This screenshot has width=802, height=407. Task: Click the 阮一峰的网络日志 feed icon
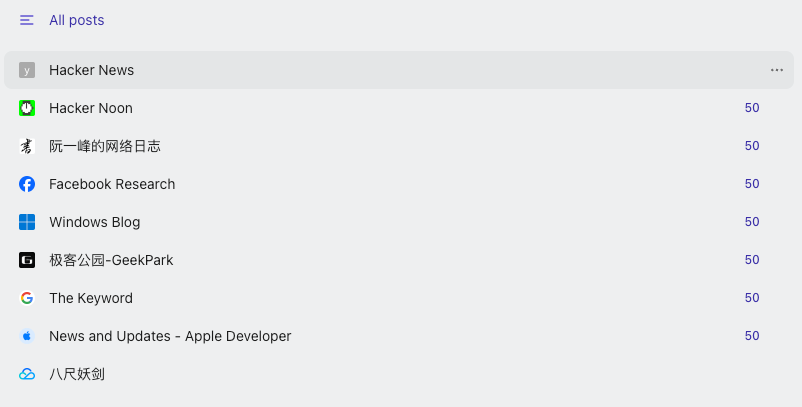27,146
